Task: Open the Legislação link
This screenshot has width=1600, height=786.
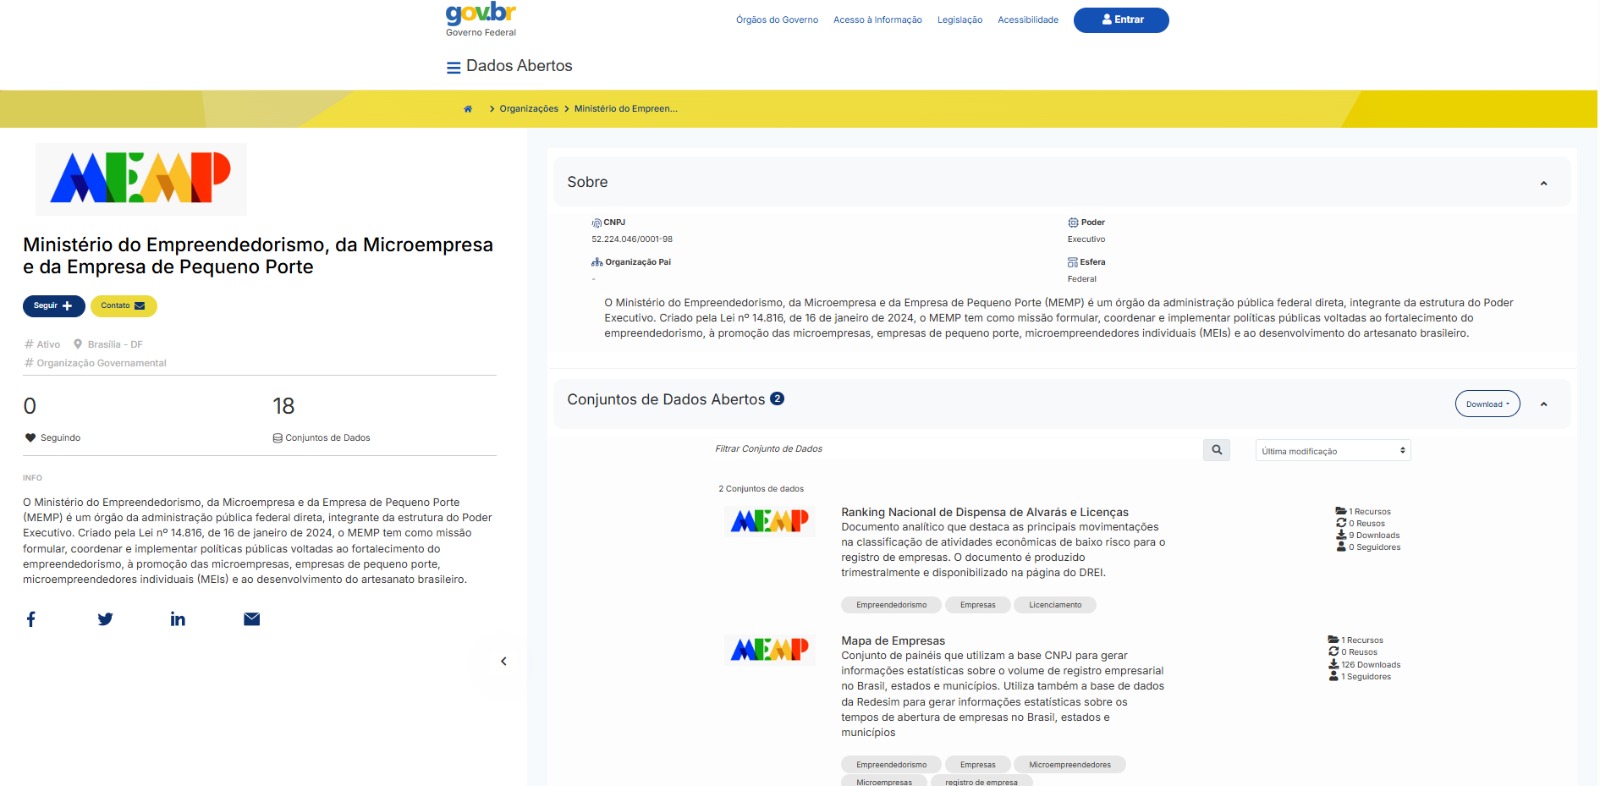Action: [x=960, y=20]
